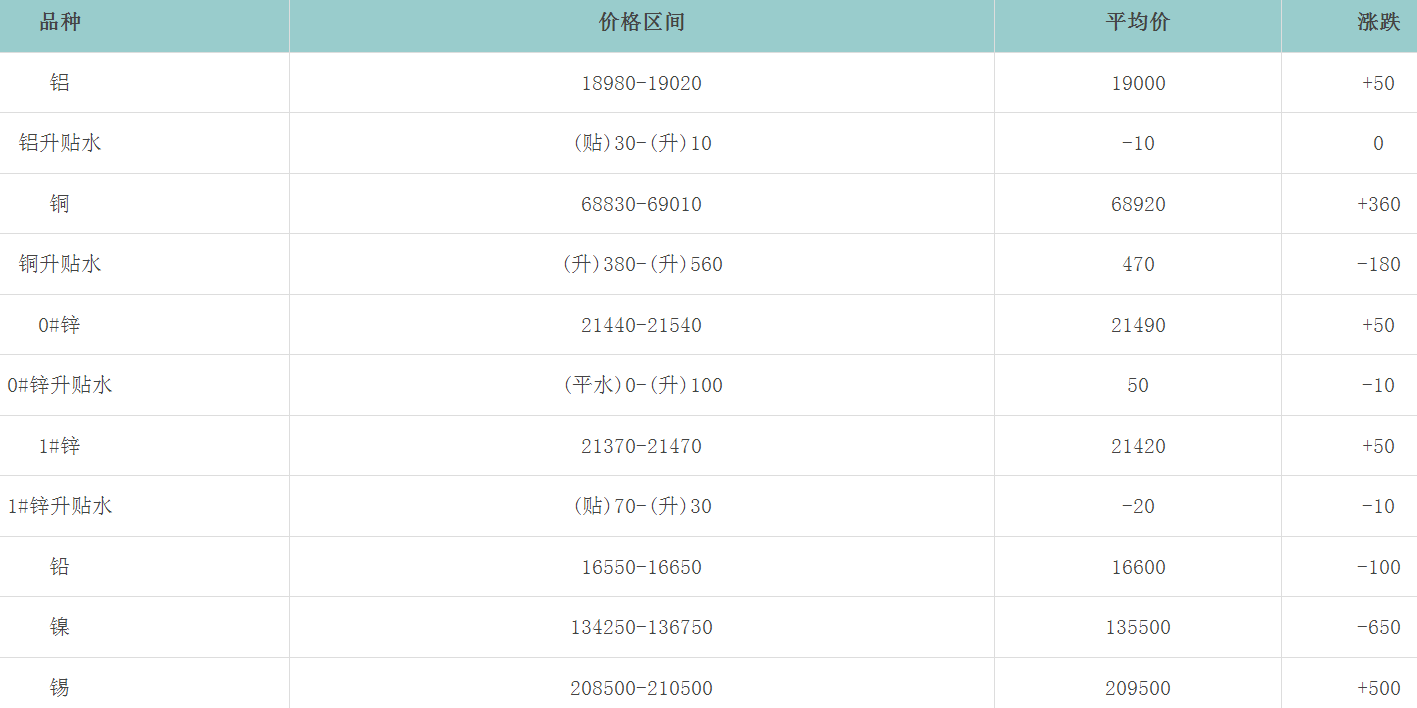Select the 铝 row label
The width and height of the screenshot is (1417, 708).
[x=60, y=83]
